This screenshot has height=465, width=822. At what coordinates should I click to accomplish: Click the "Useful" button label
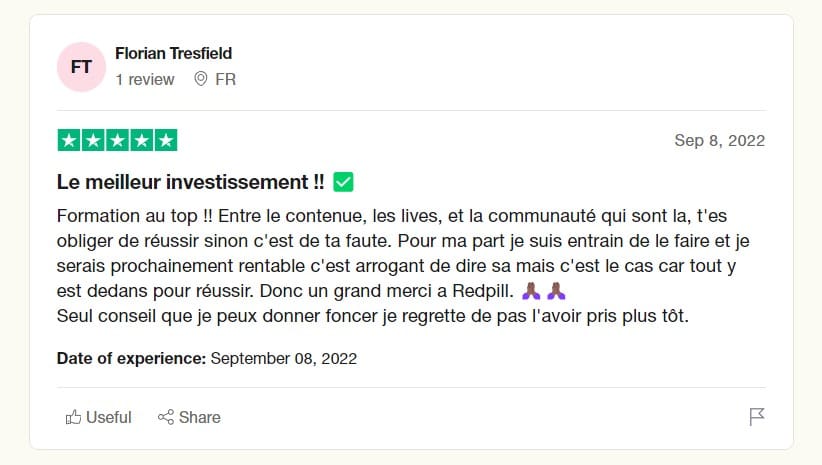[x=108, y=417]
